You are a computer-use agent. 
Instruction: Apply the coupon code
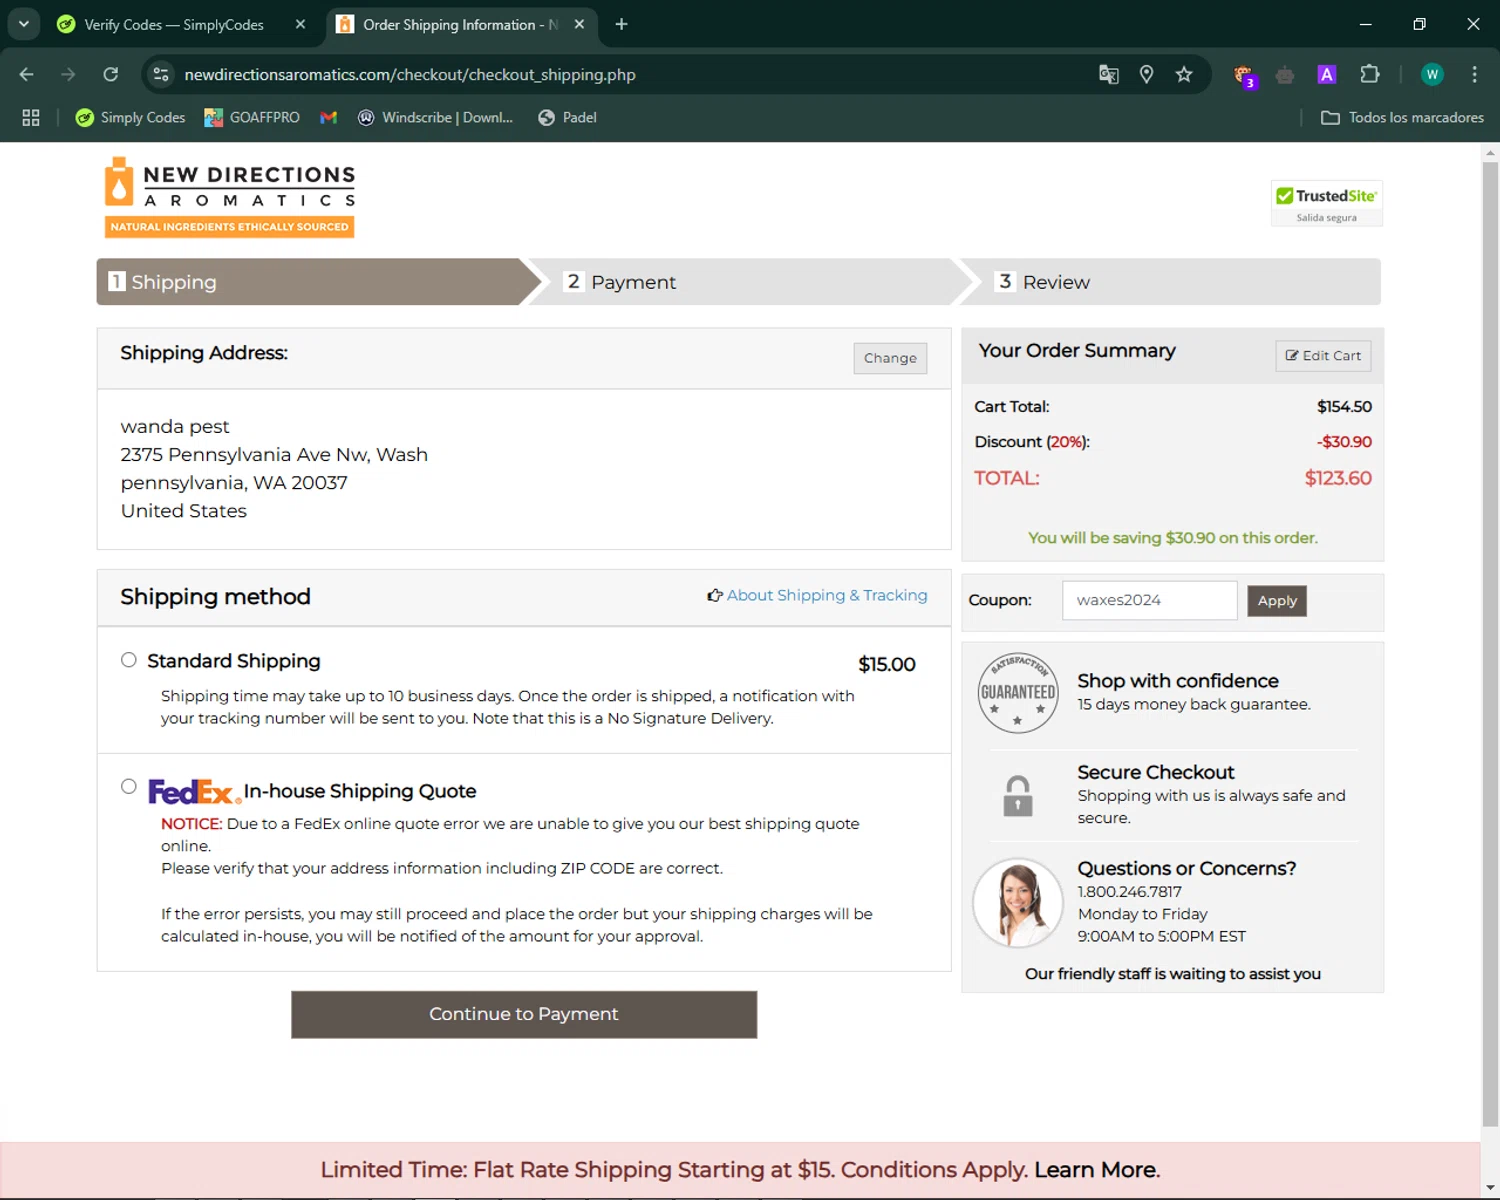click(x=1277, y=601)
